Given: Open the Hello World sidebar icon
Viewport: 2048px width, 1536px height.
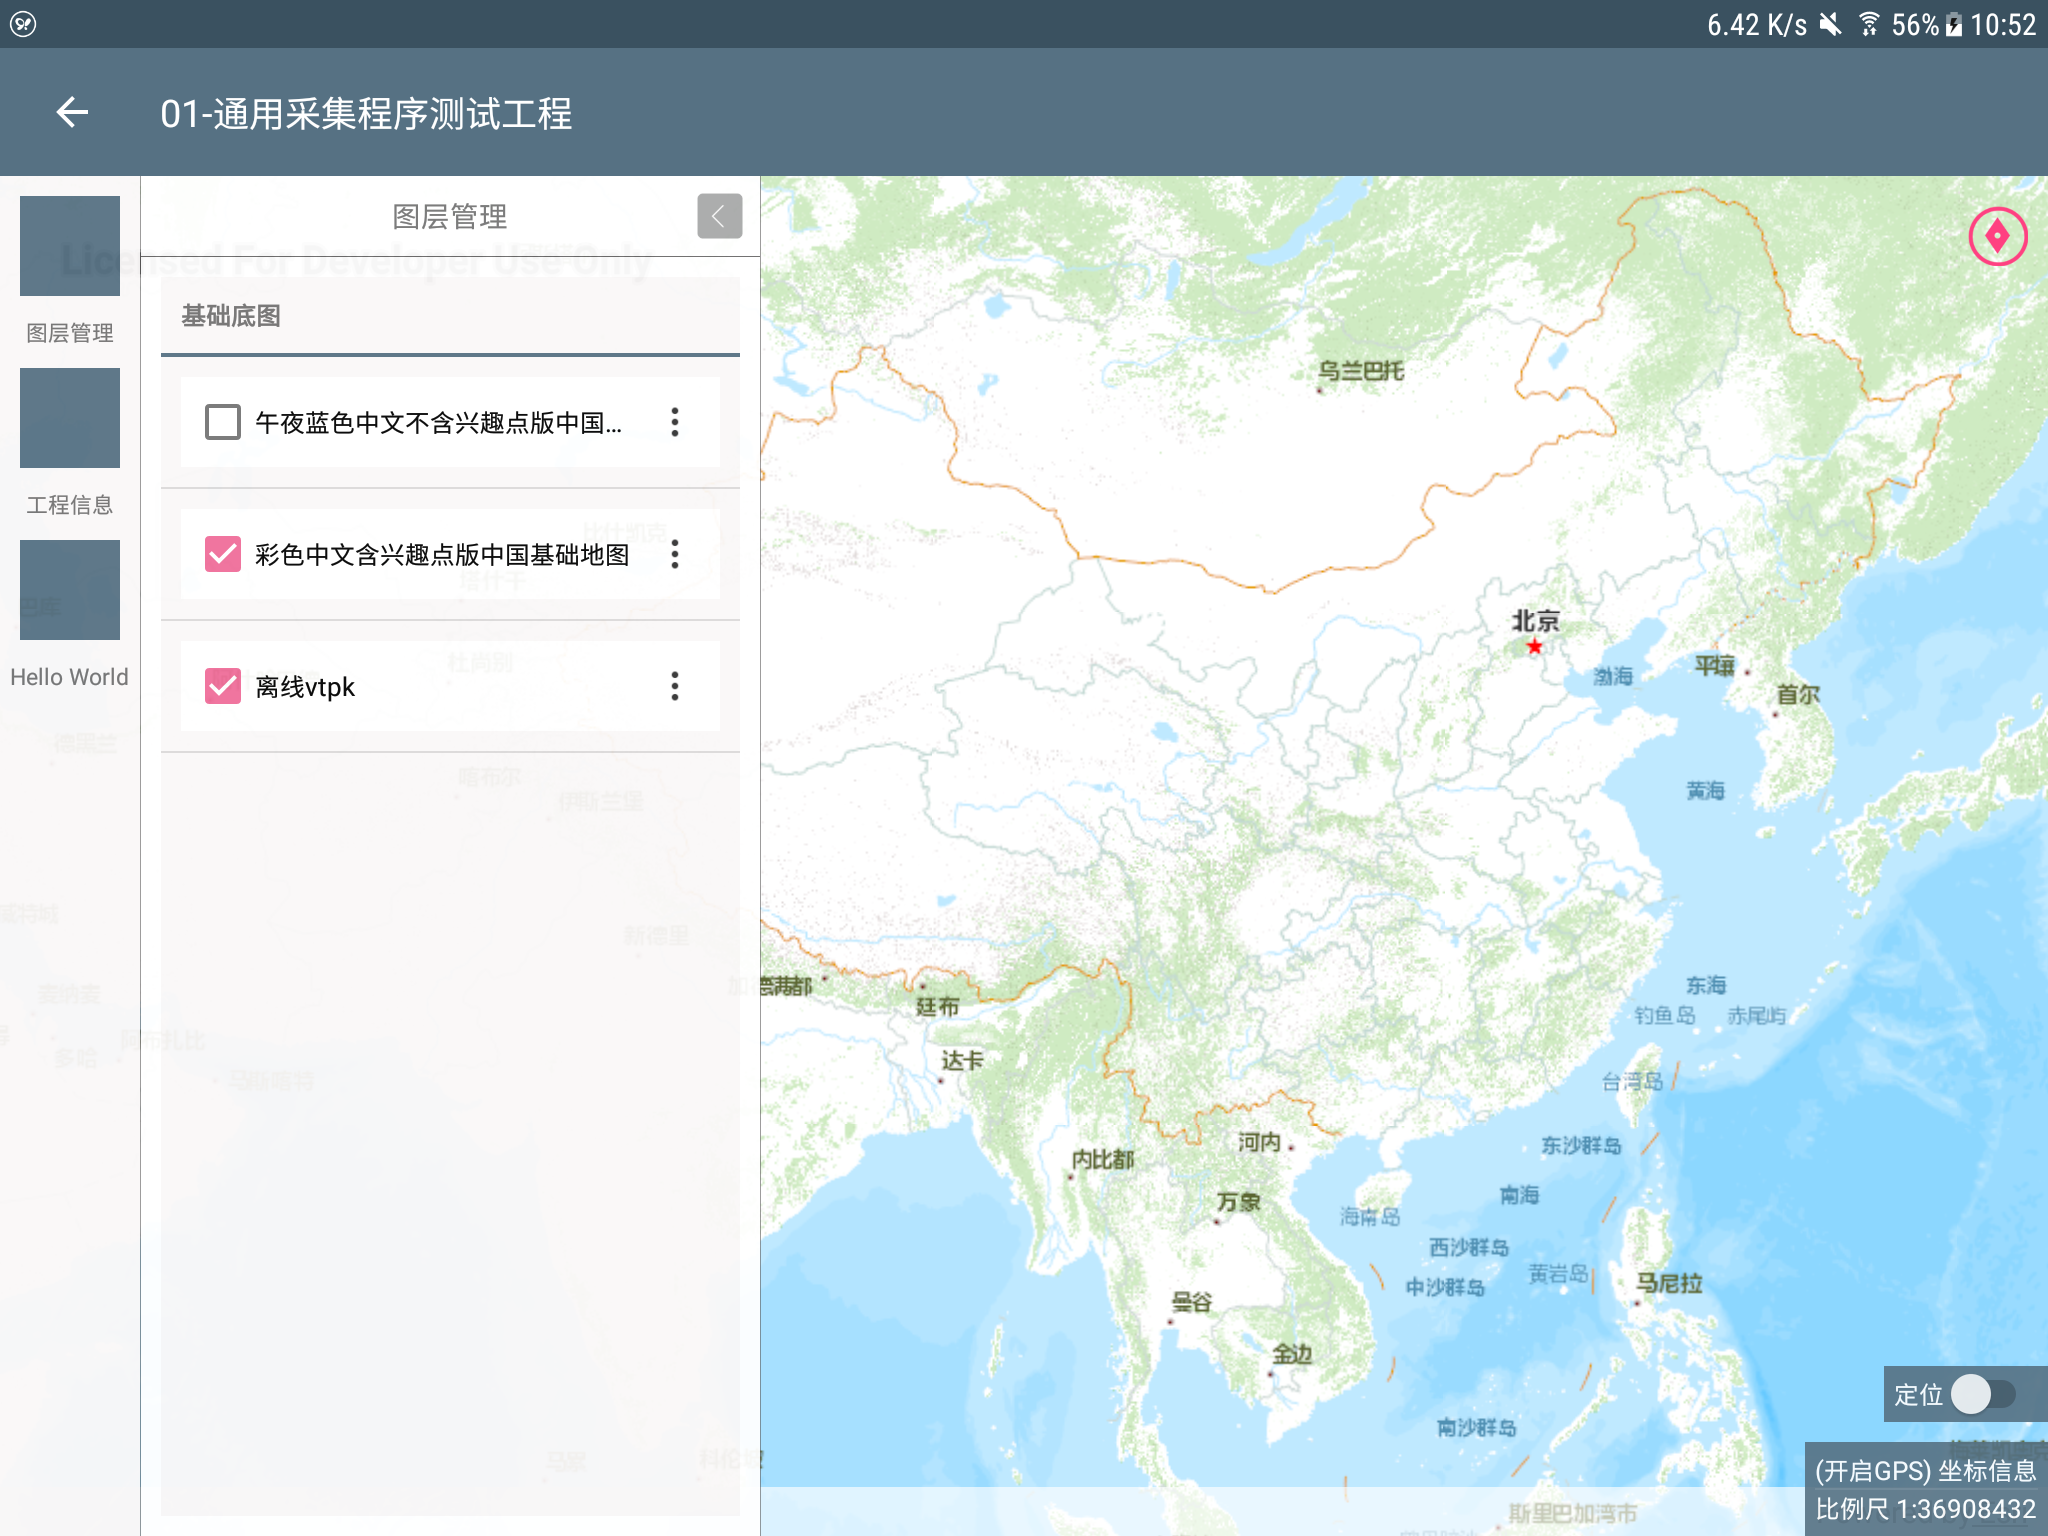Looking at the screenshot, I should (x=70, y=590).
